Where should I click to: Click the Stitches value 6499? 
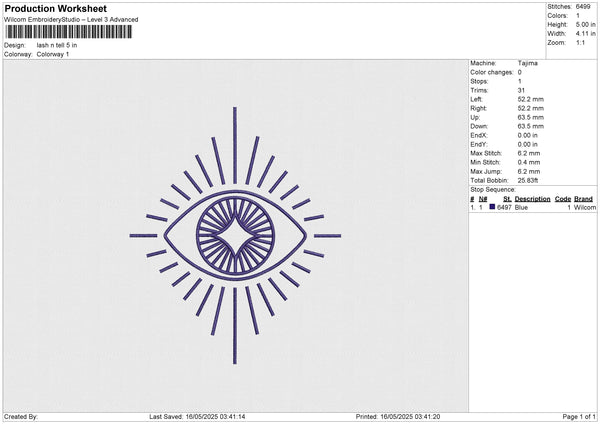click(x=583, y=7)
